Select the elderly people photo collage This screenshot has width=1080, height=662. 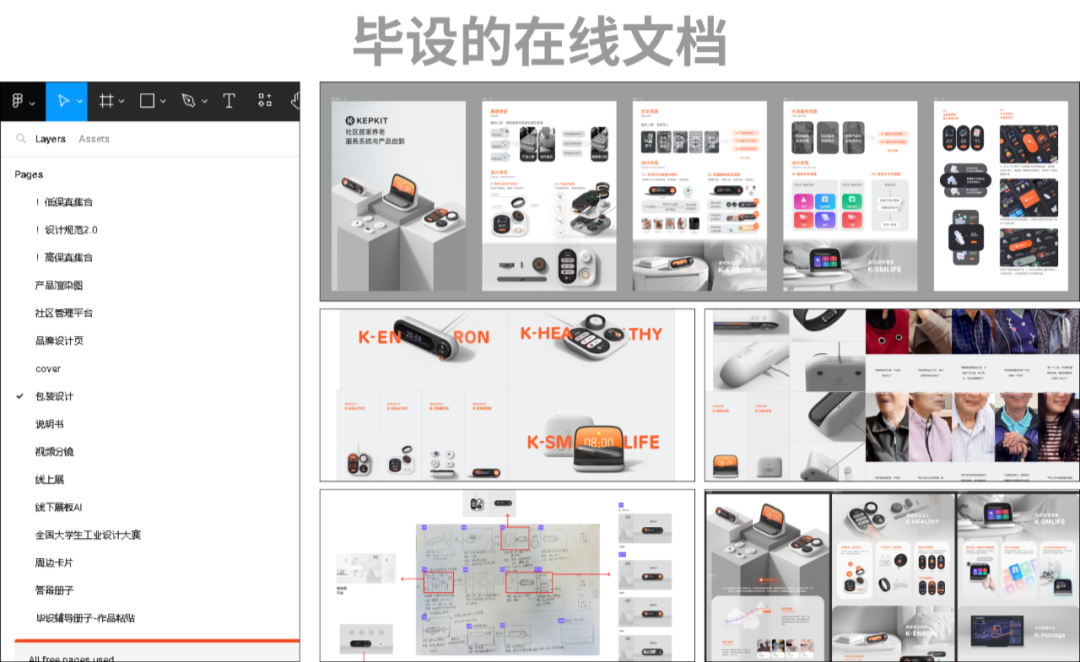pyautogui.click(x=972, y=394)
